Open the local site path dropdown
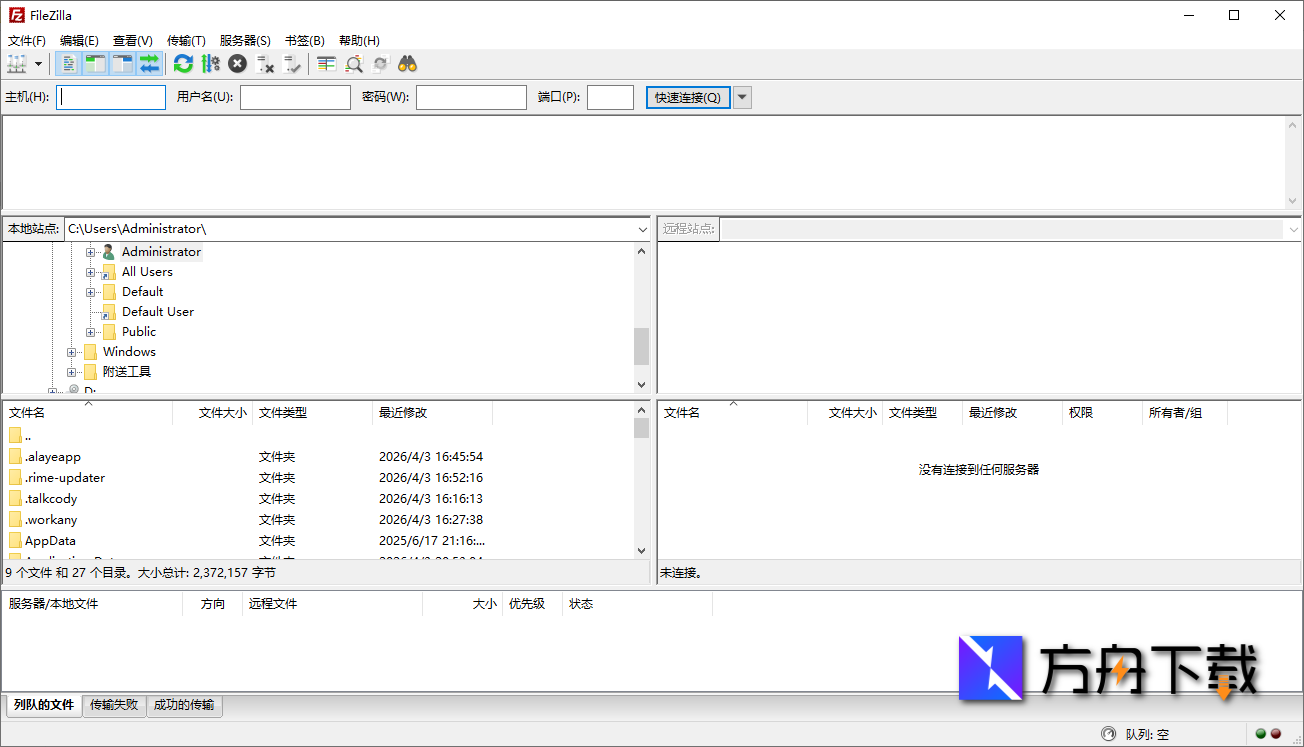Image resolution: width=1304 pixels, height=747 pixels. (x=642, y=229)
